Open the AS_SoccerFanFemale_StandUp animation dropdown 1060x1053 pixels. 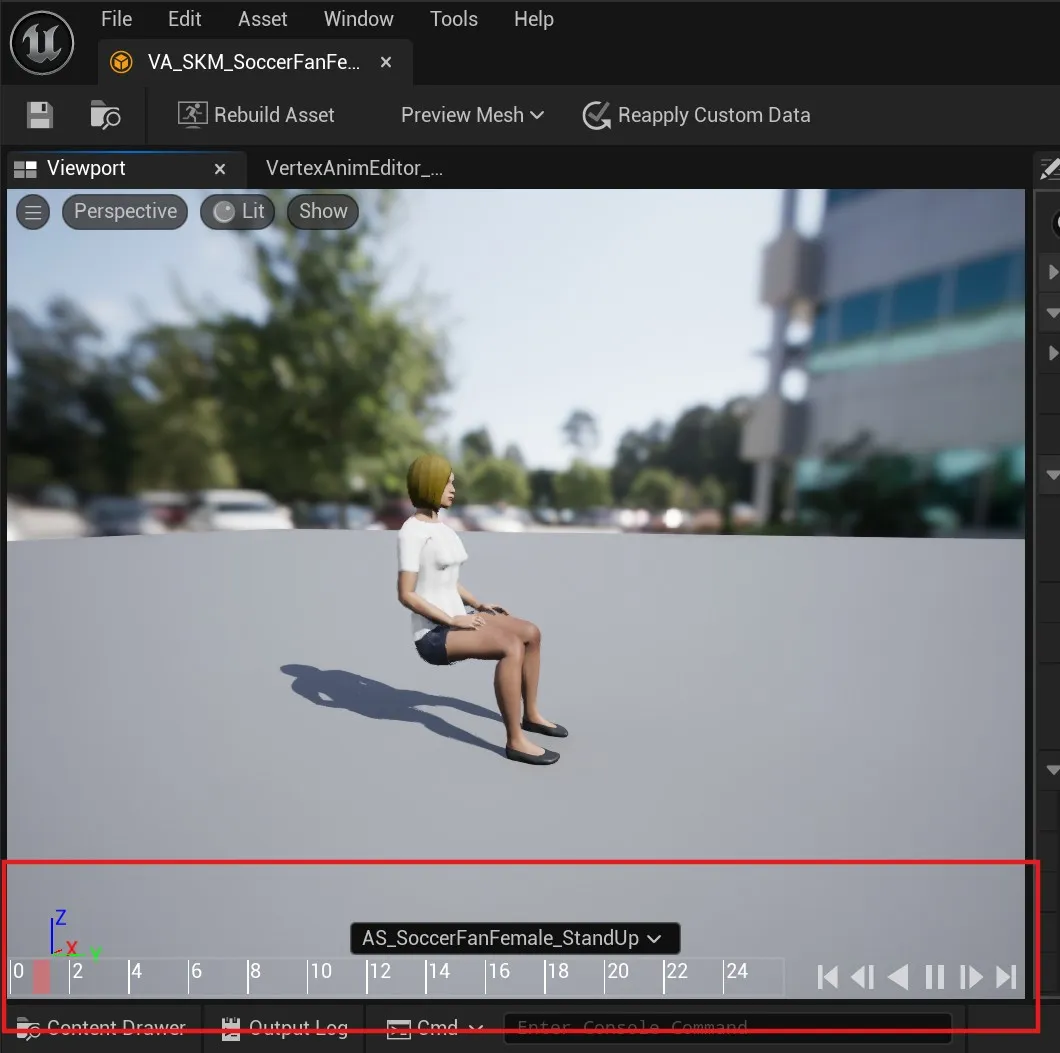[x=513, y=938]
